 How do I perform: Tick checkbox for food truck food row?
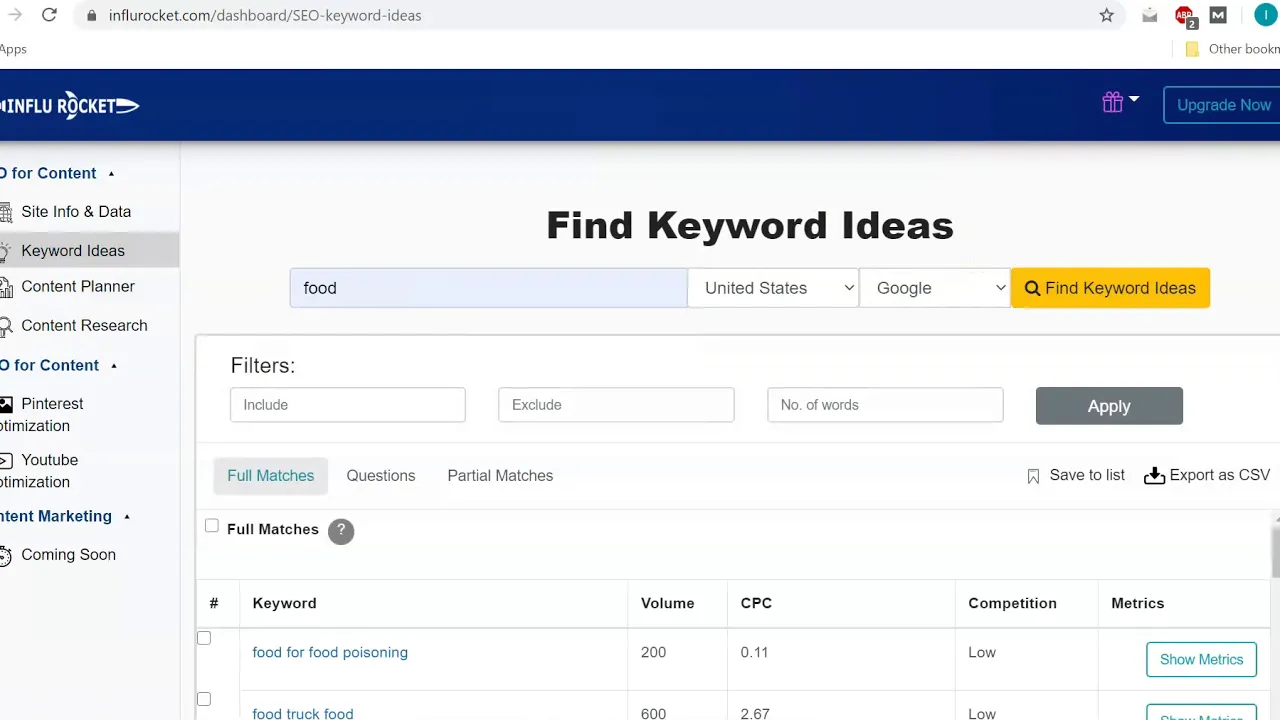point(204,699)
